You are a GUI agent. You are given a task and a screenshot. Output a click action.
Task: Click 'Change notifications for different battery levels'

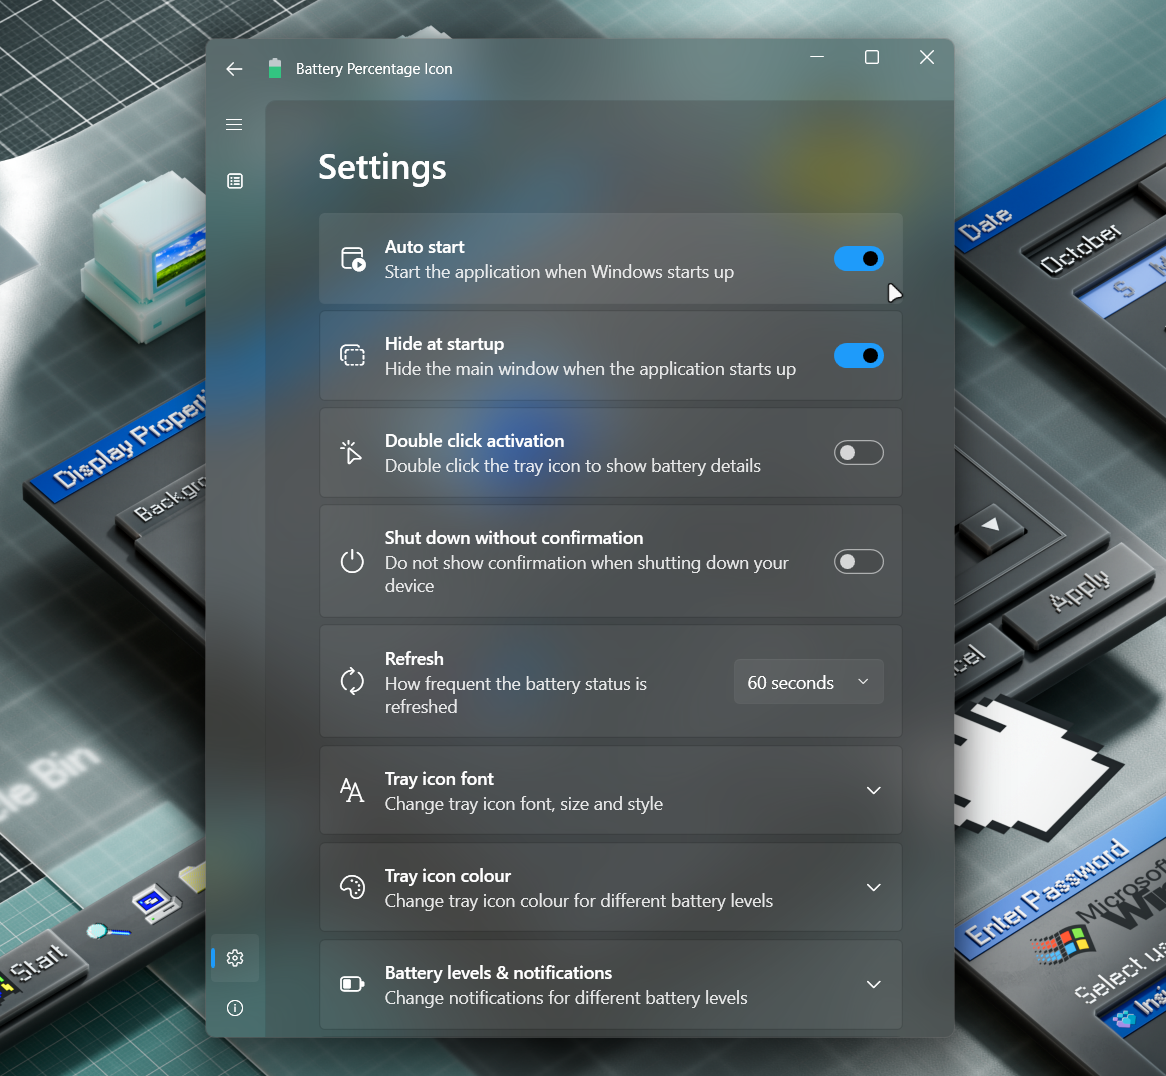point(566,998)
